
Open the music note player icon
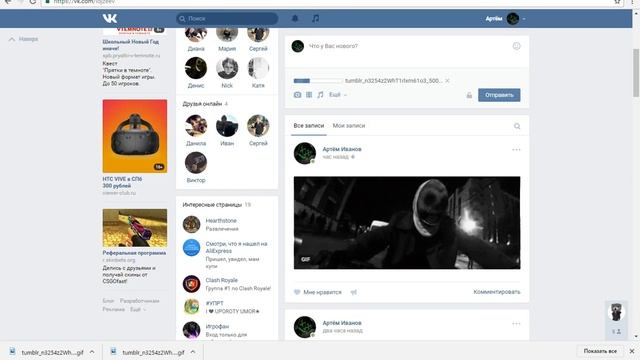pos(316,18)
